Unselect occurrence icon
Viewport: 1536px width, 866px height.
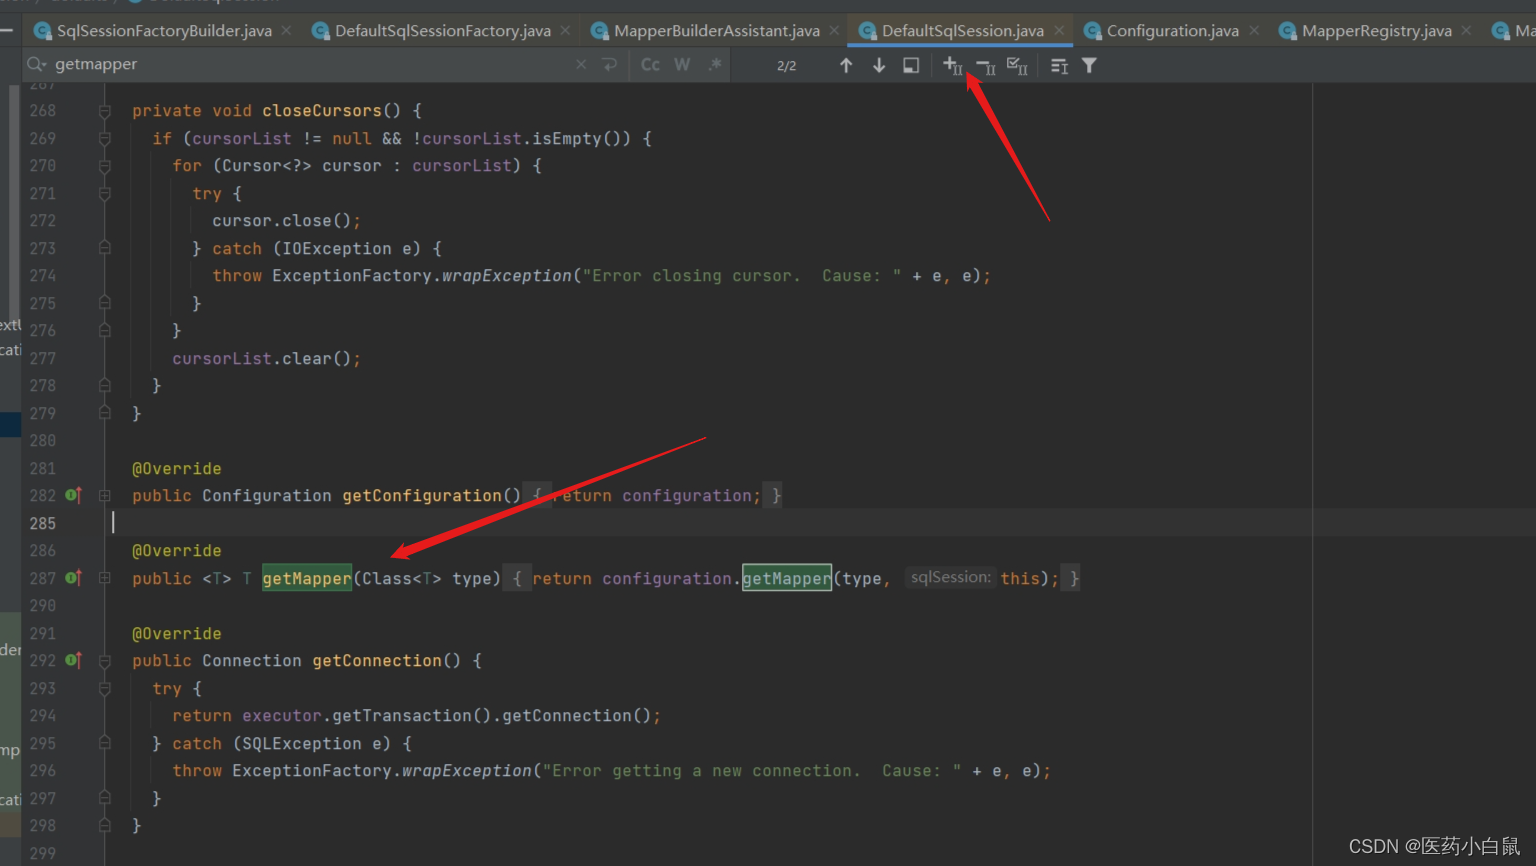tap(985, 66)
